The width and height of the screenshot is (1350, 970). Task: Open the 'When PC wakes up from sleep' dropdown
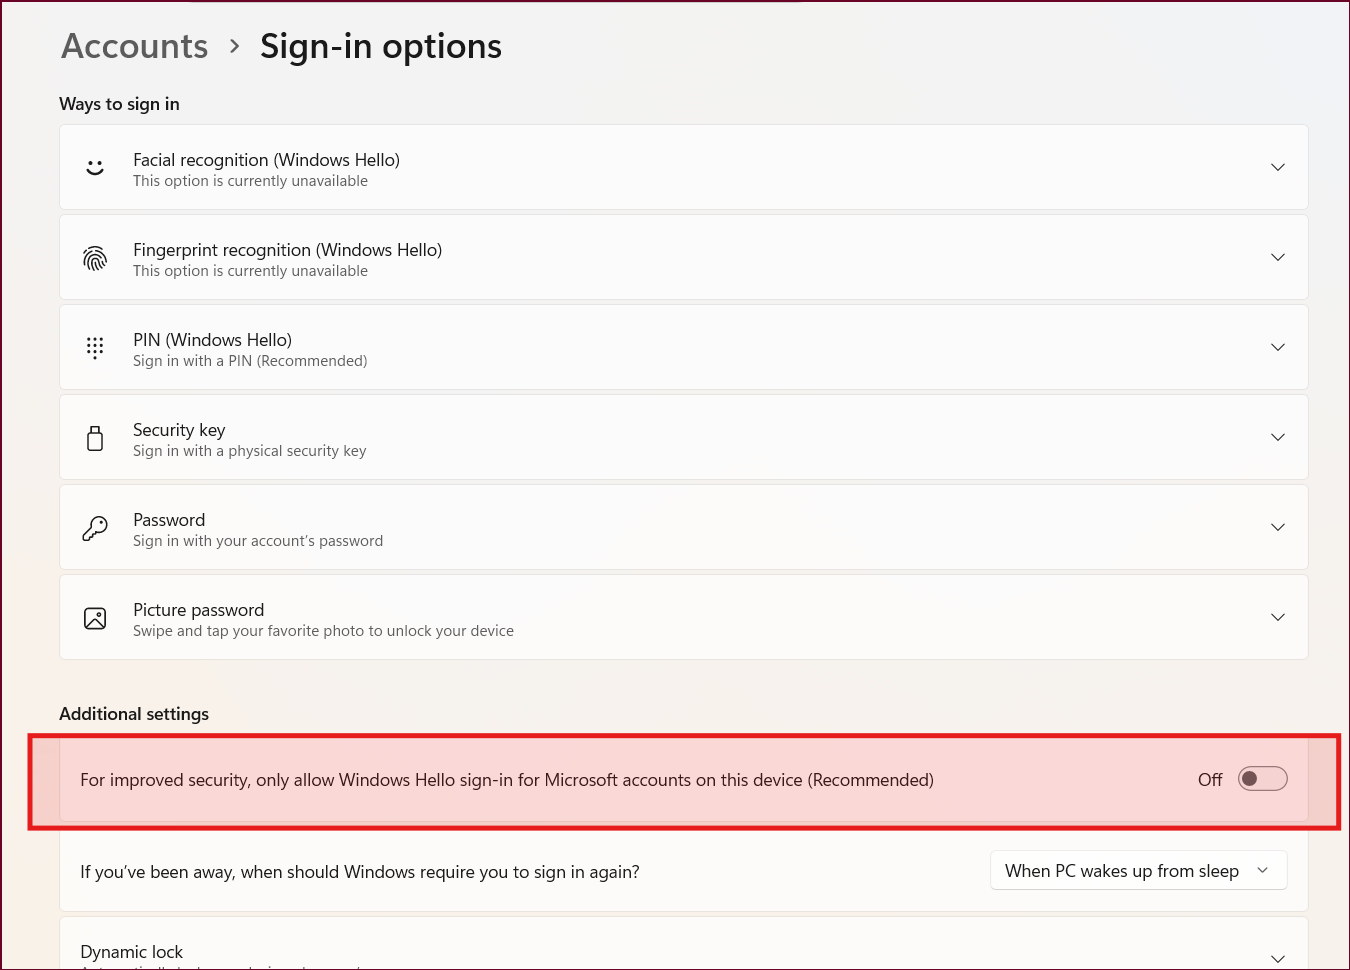[1138, 871]
